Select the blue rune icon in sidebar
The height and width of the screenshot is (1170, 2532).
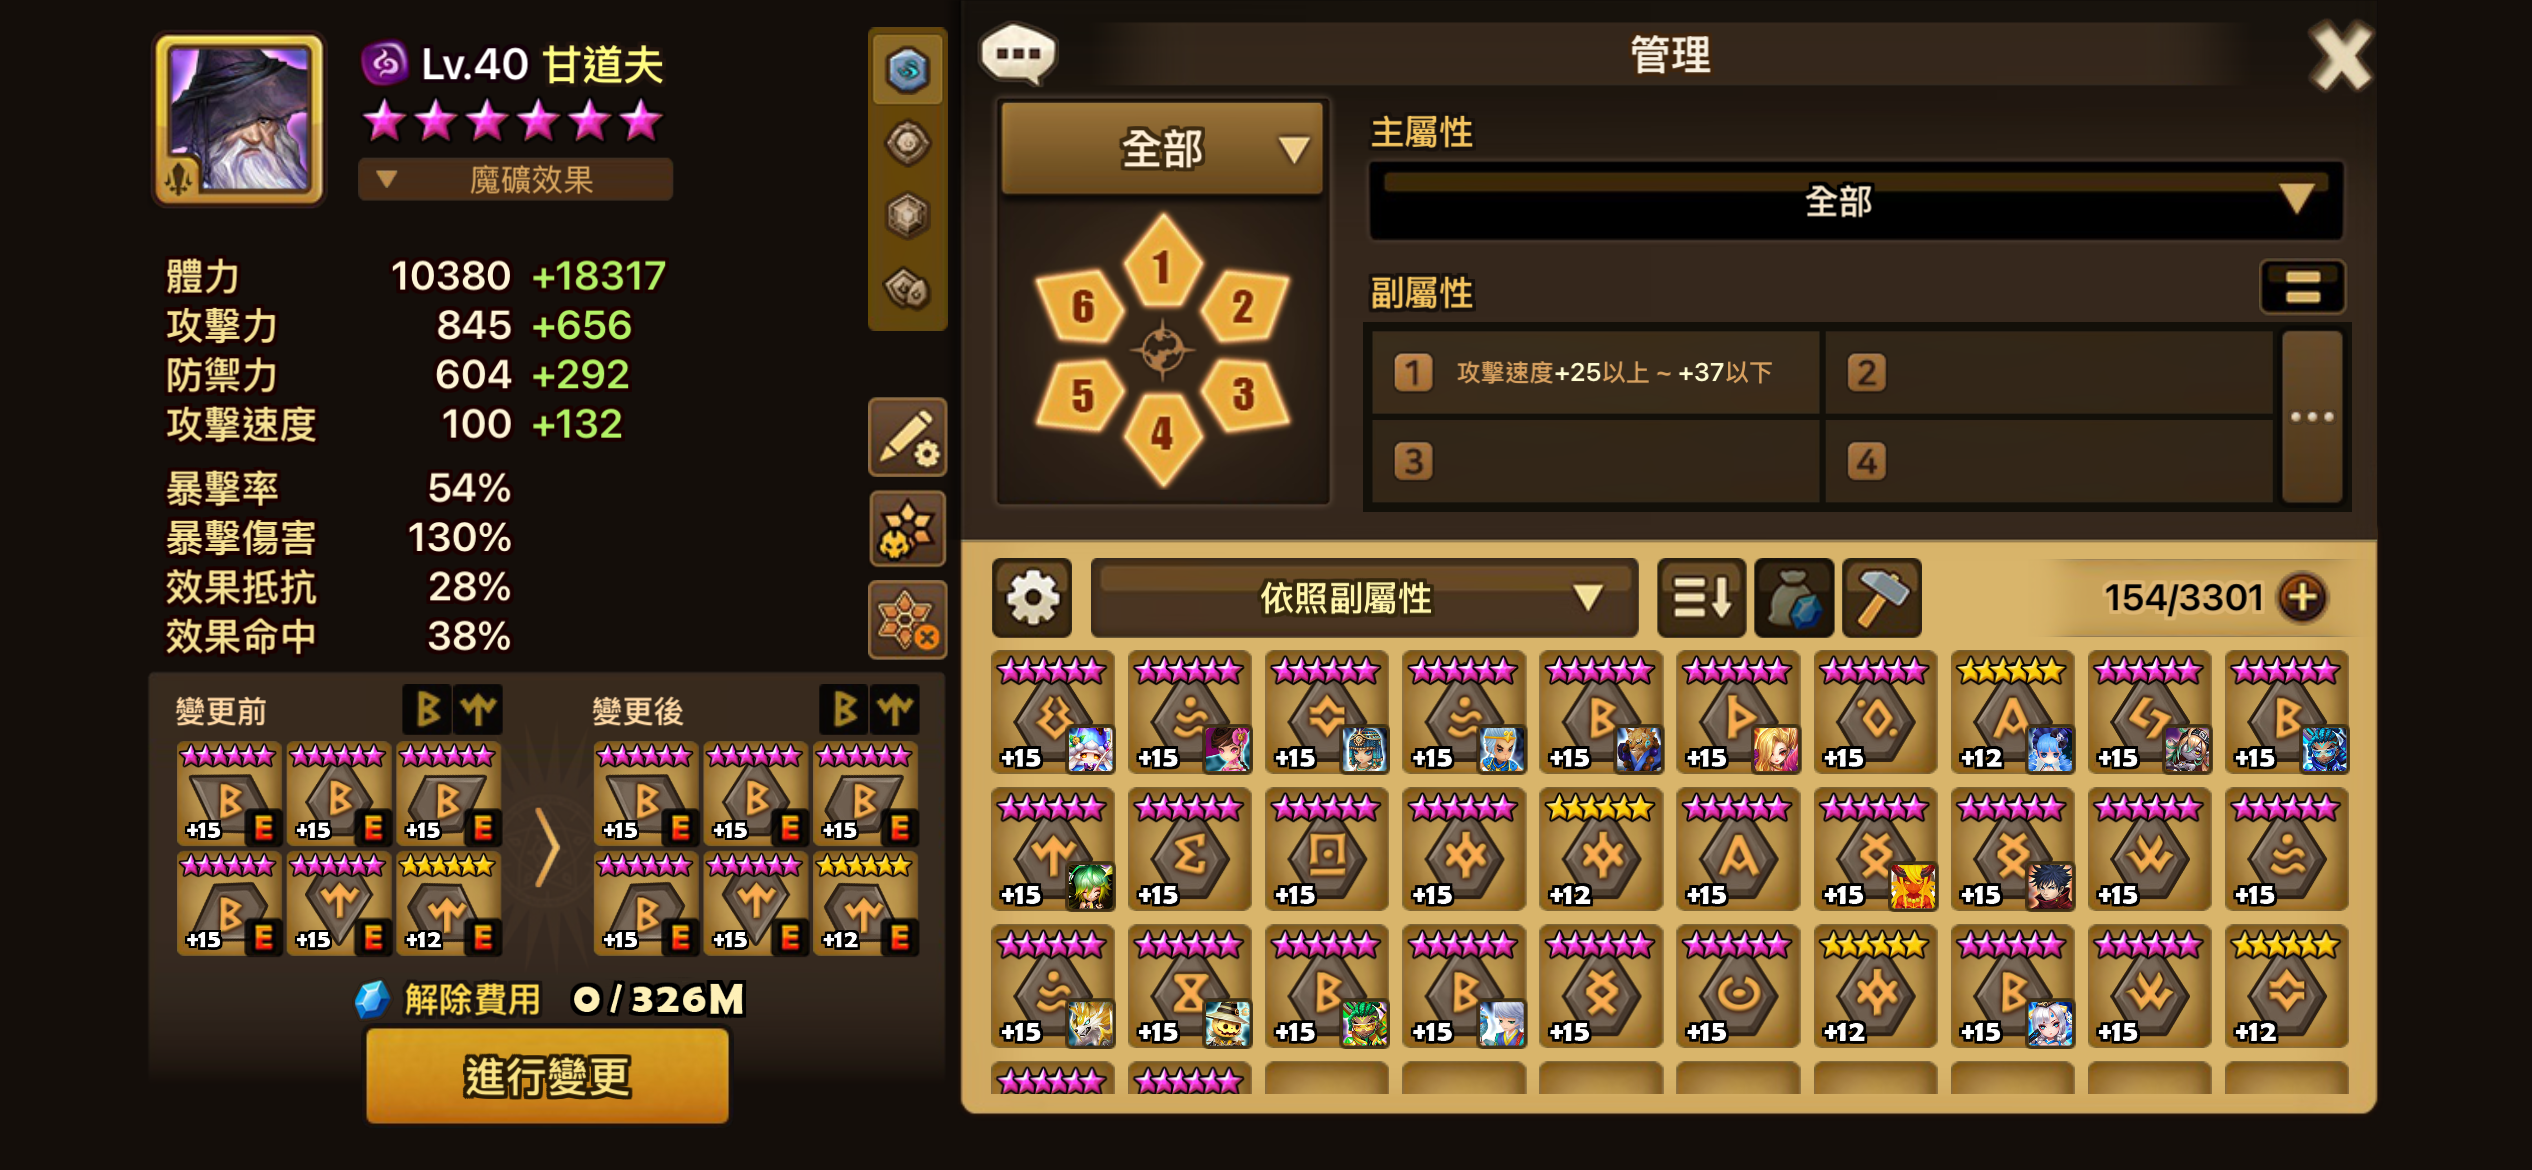[x=907, y=70]
